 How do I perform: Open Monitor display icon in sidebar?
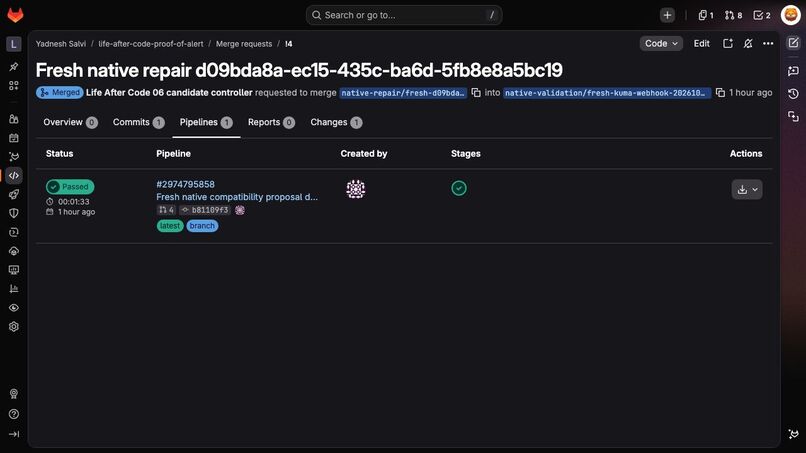pyautogui.click(x=14, y=270)
